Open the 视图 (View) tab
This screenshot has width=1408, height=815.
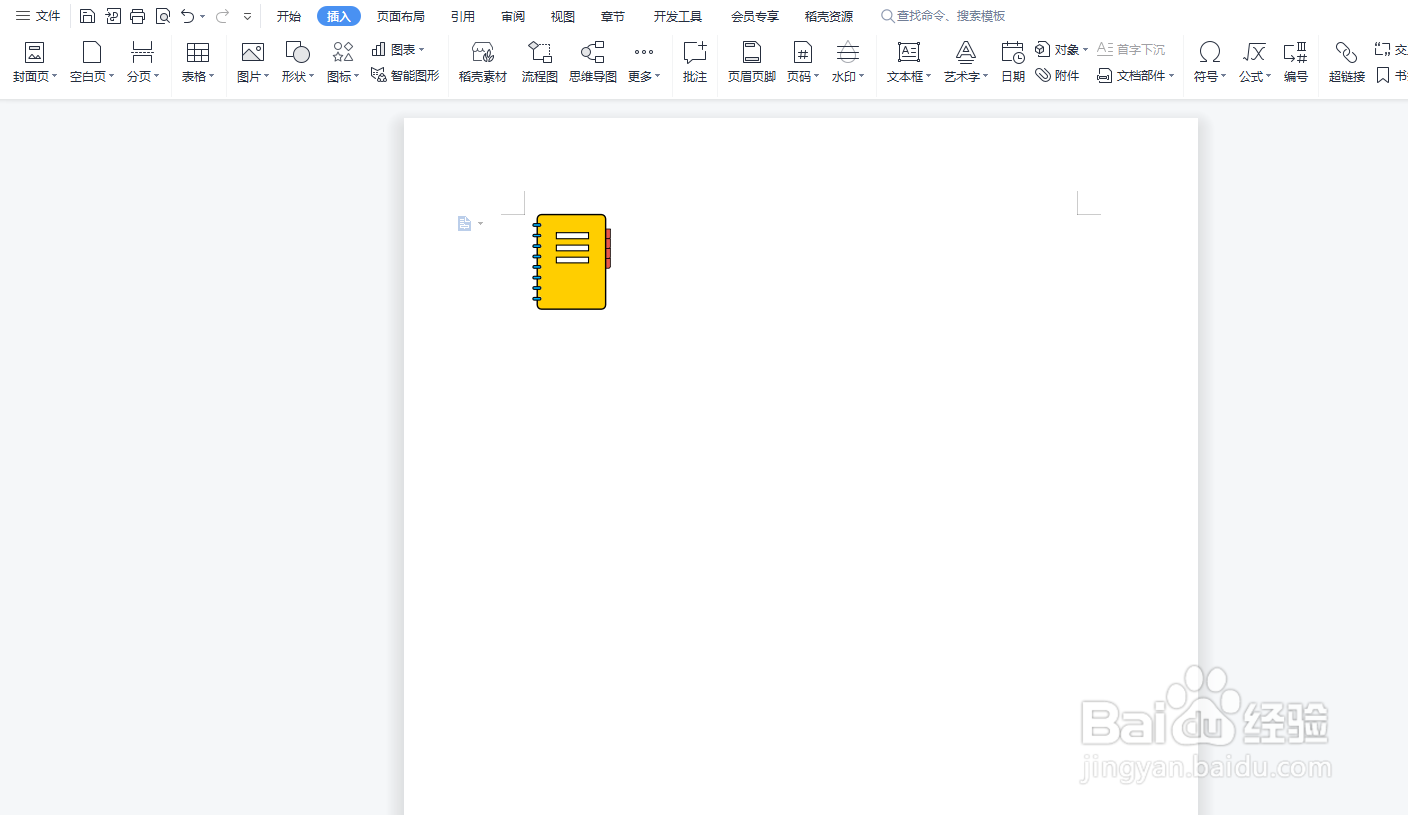coord(563,16)
